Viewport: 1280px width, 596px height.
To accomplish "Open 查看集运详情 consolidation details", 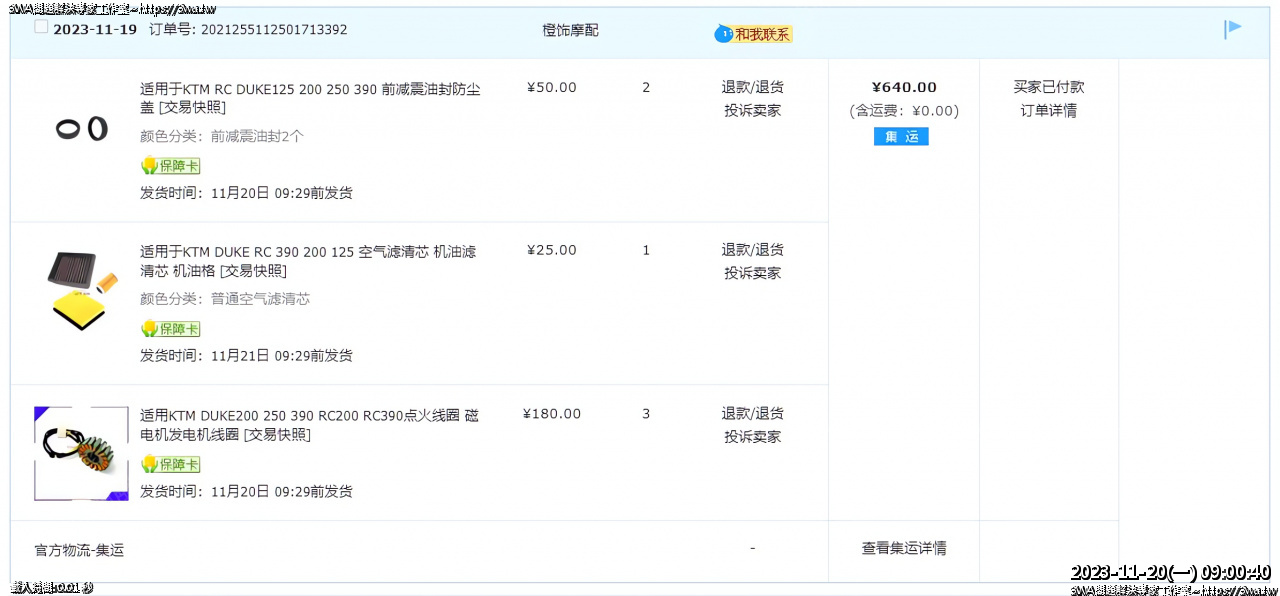I will pos(901,548).
